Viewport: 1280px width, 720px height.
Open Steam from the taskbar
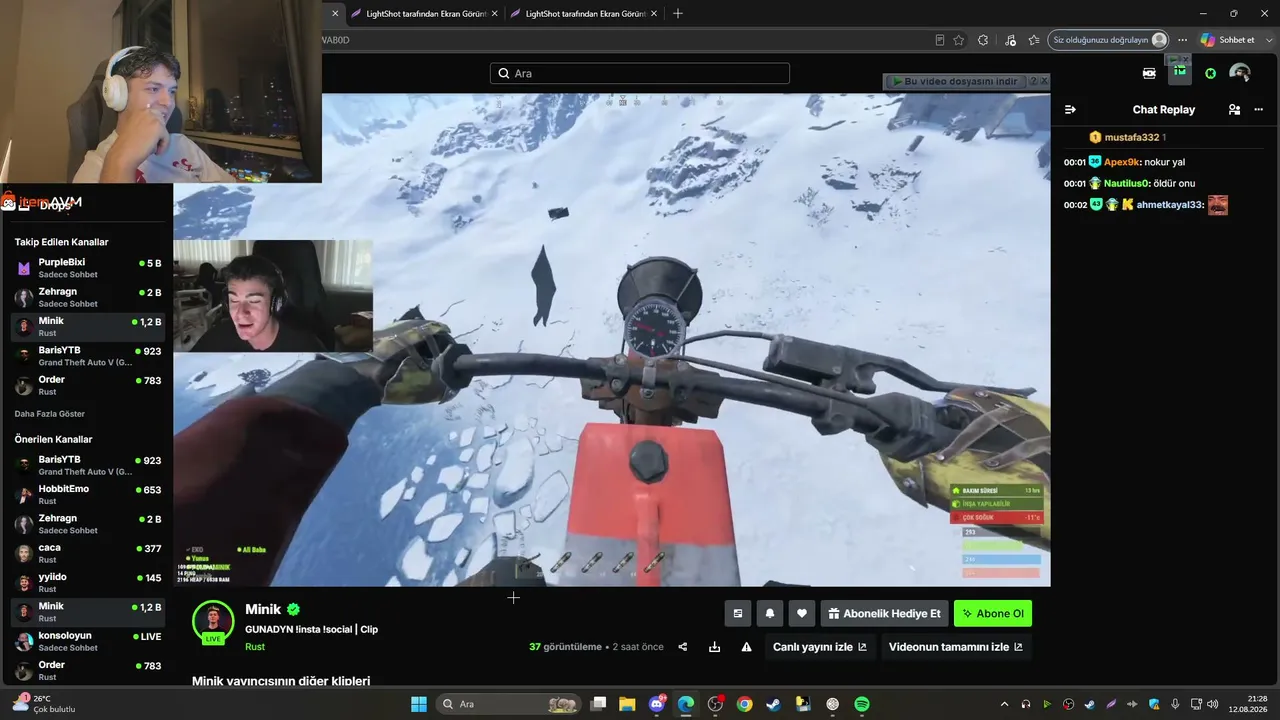(774, 704)
